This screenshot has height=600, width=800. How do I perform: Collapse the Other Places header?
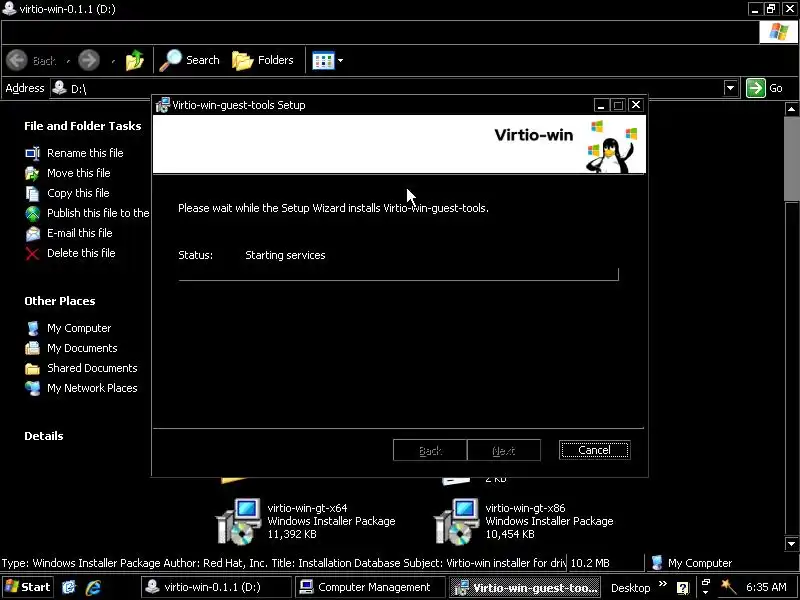[60, 301]
